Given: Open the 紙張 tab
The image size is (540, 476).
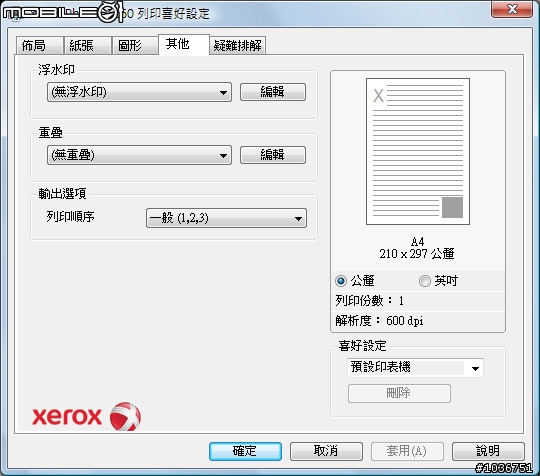Looking at the screenshot, I should pyautogui.click(x=87, y=45).
